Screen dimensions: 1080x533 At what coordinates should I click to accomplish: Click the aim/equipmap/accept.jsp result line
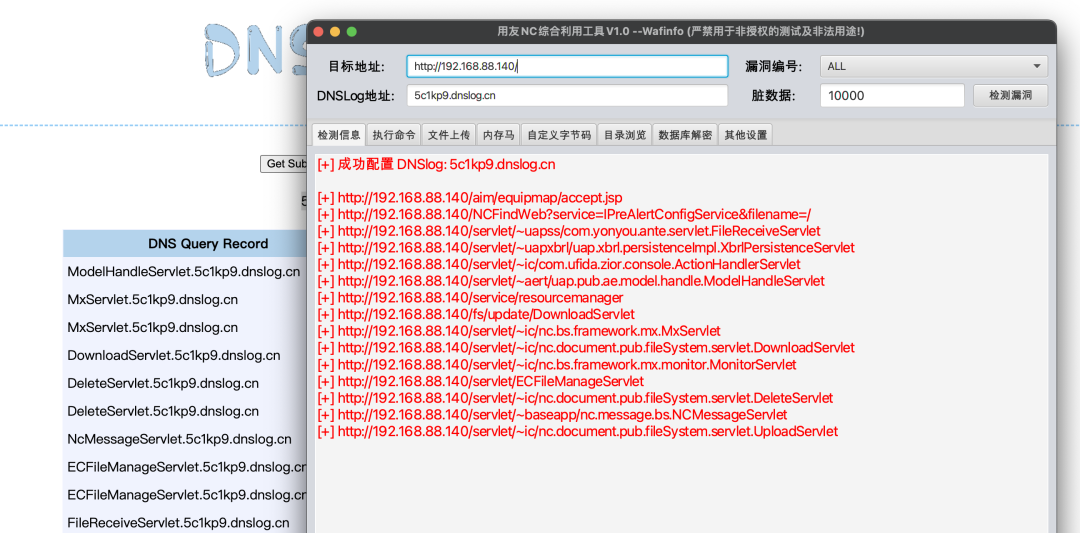pos(470,198)
